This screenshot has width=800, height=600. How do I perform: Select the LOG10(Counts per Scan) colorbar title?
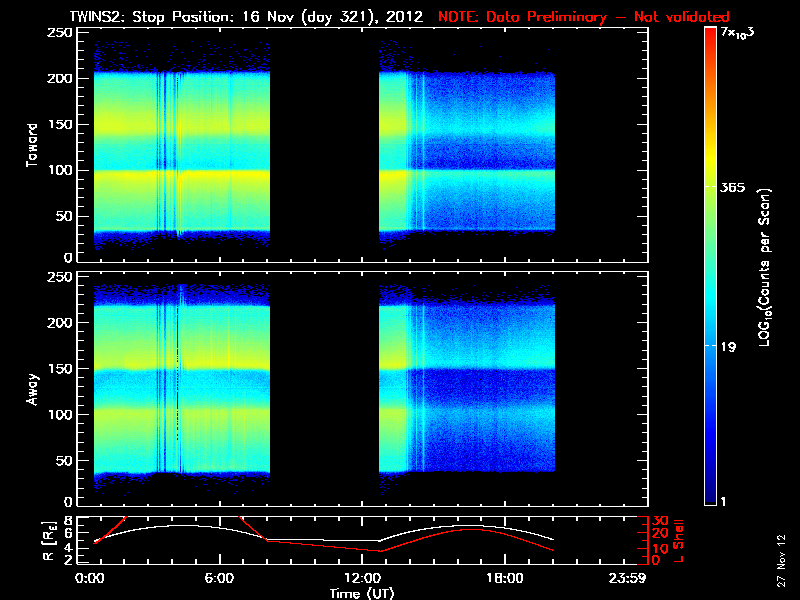pyautogui.click(x=764, y=267)
